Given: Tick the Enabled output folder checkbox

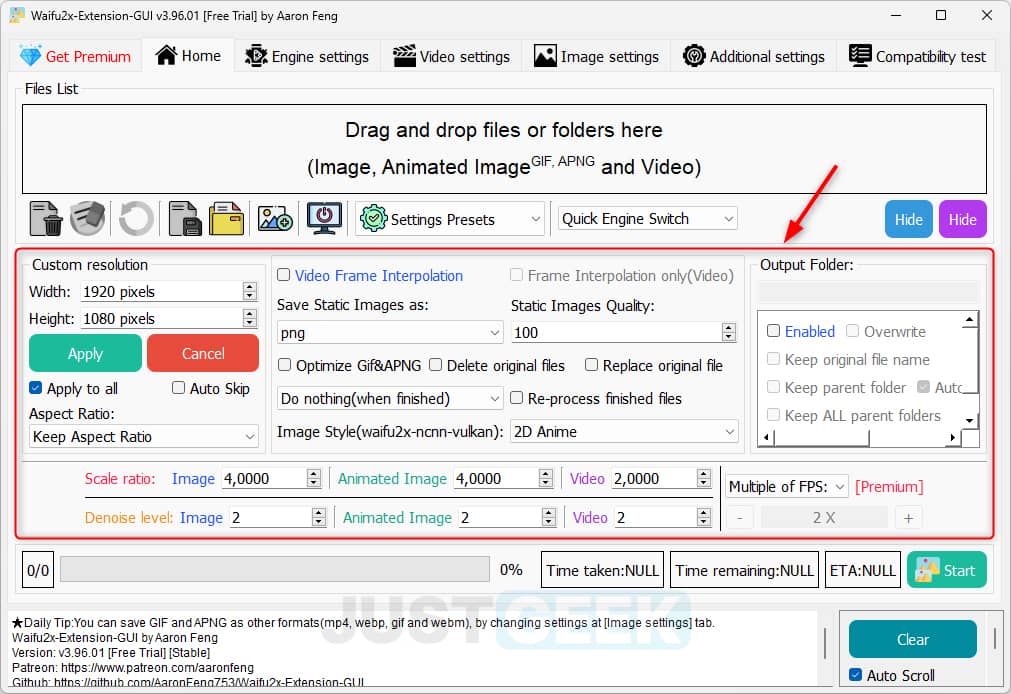Looking at the screenshot, I should click(x=774, y=331).
